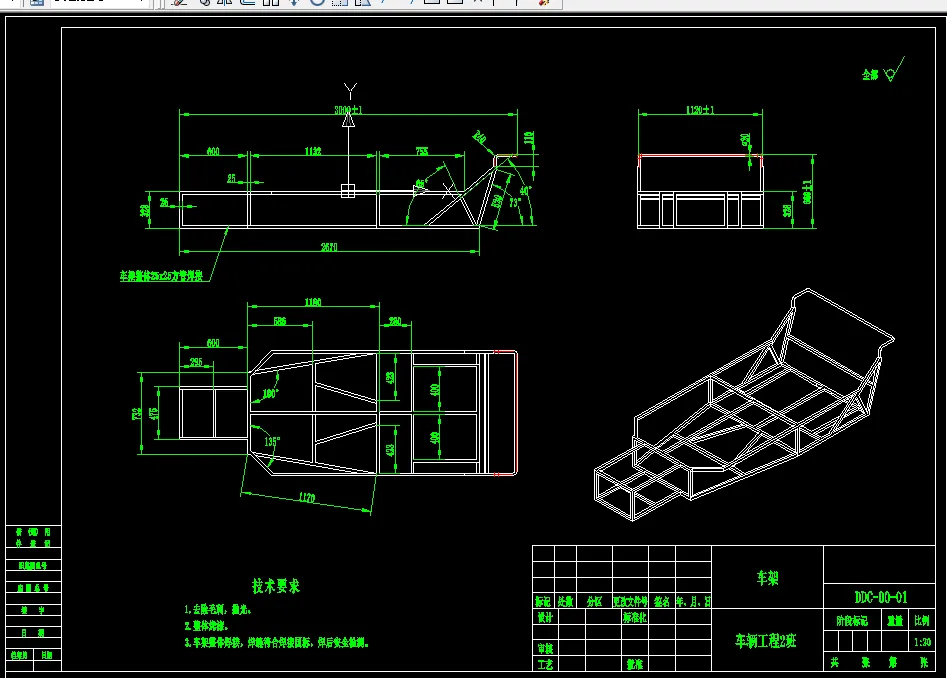Select the 100° angle dimension
The width and height of the screenshot is (947, 678).
tap(271, 394)
